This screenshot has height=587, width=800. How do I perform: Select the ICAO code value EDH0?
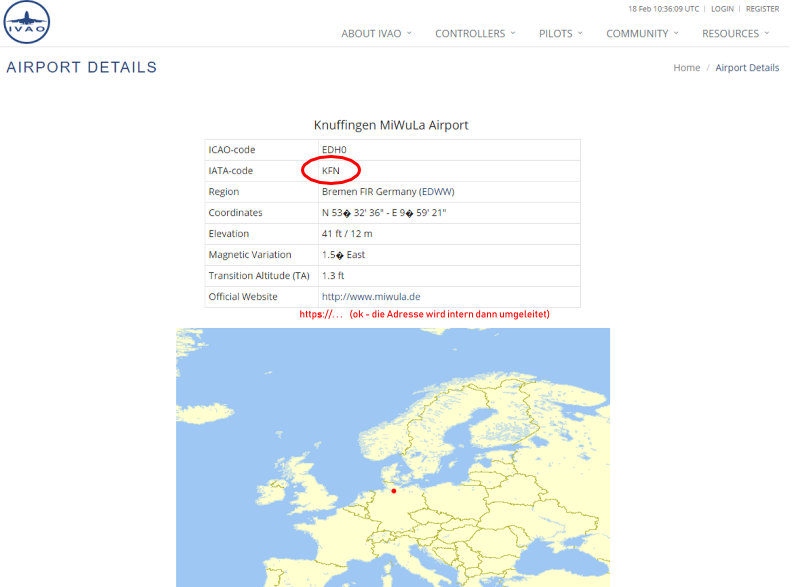[334, 150]
